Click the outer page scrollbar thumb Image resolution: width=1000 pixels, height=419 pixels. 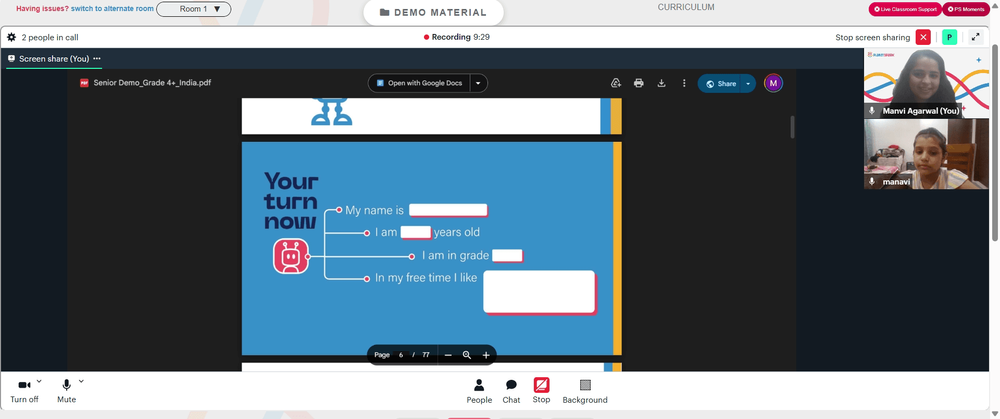coord(995,142)
